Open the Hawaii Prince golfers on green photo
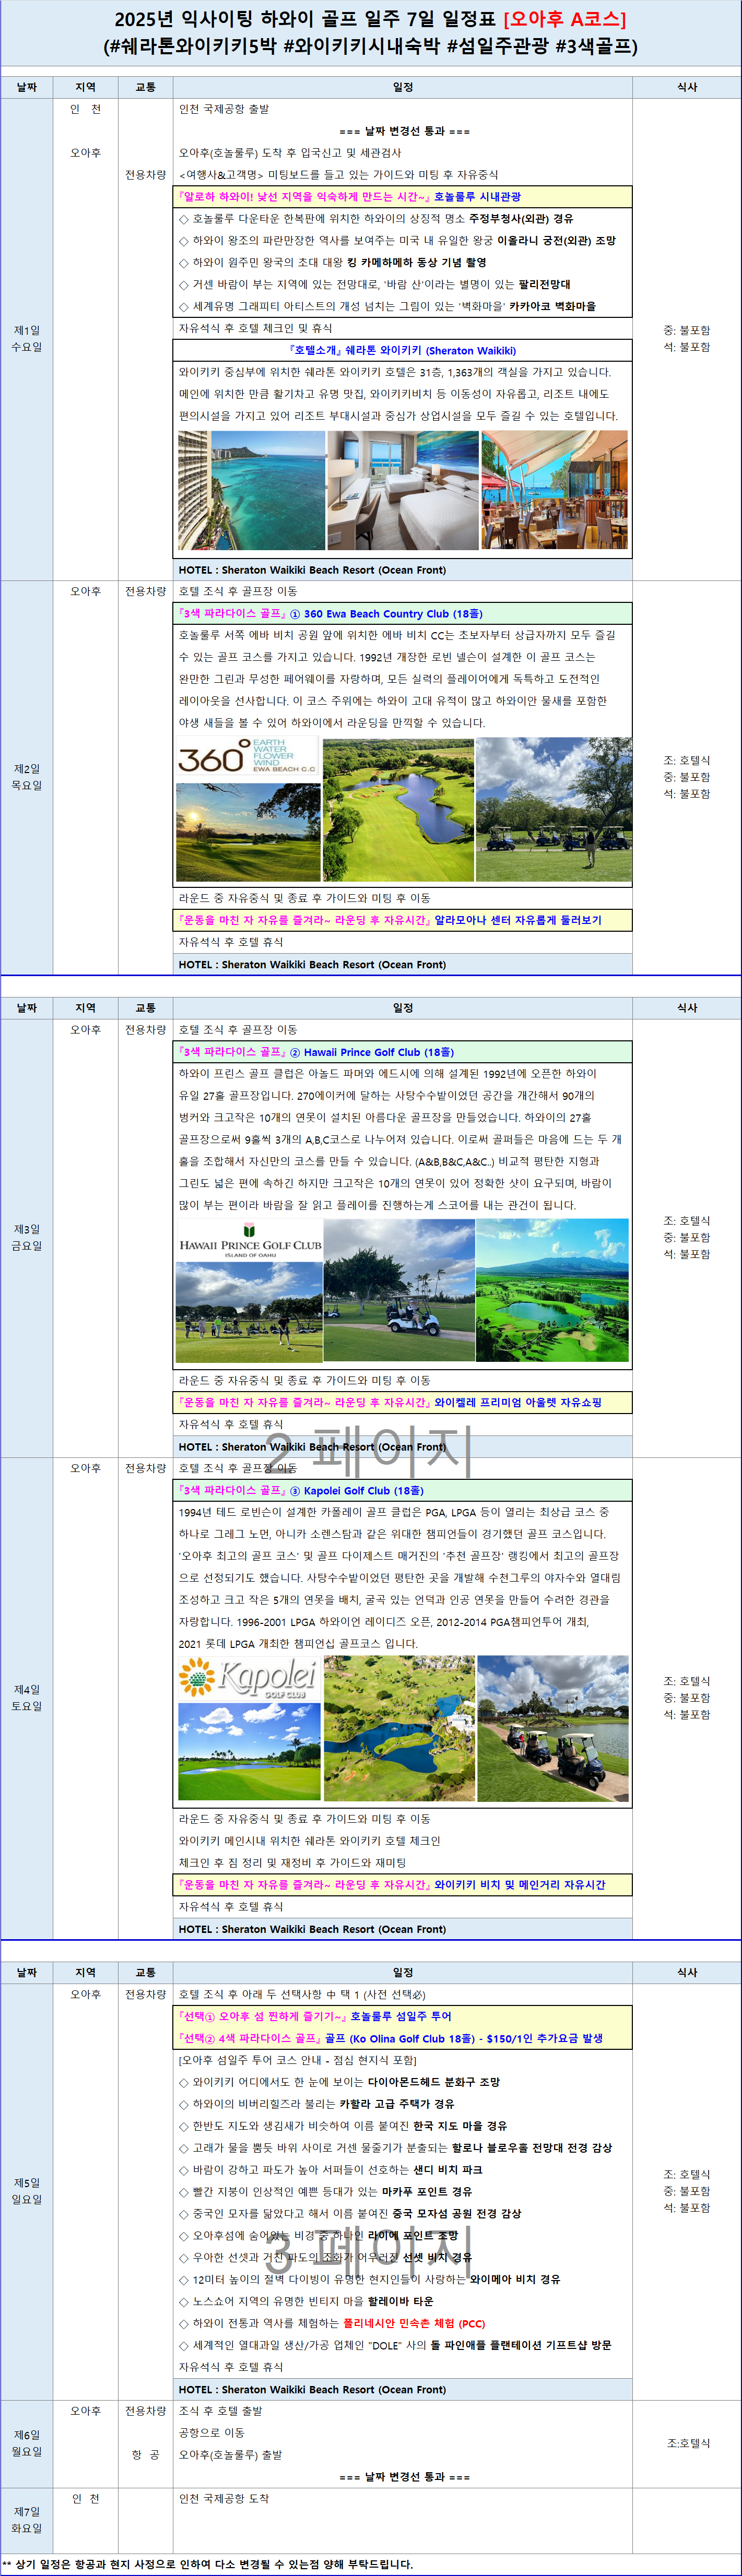The image size is (742, 2576). click(x=249, y=1312)
